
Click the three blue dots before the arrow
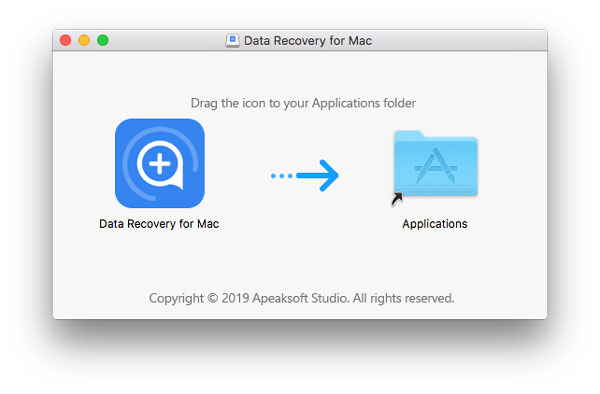click(282, 176)
